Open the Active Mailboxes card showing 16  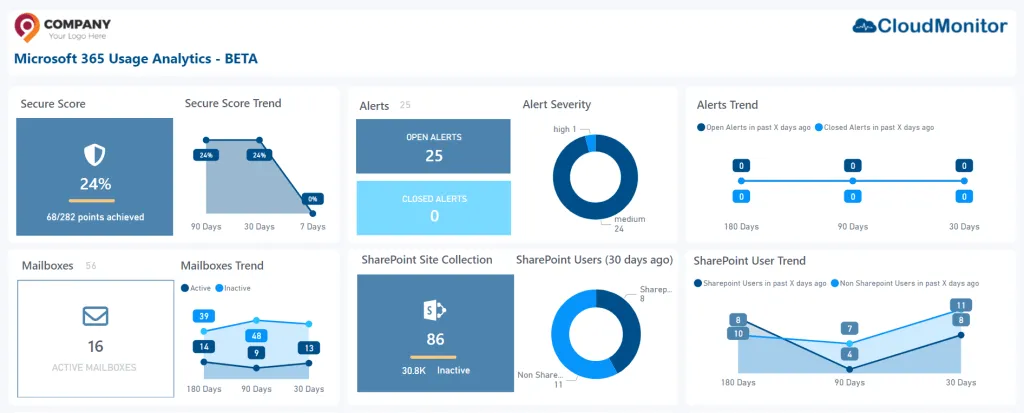click(95, 339)
